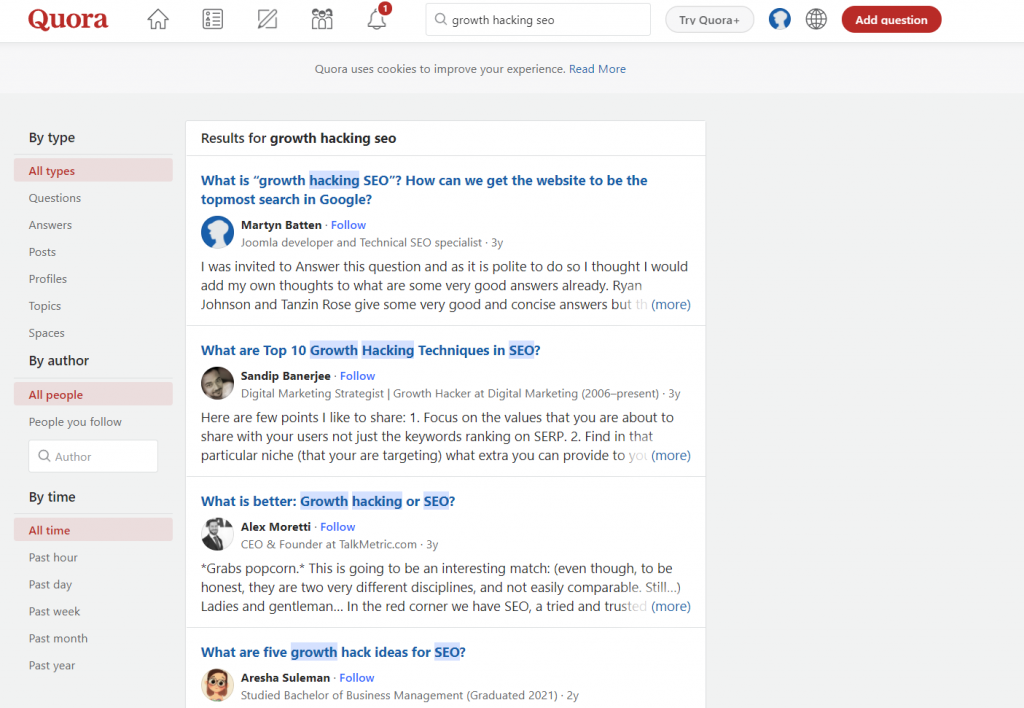Click 'Results for growth hacking seo' header
Image resolution: width=1024 pixels, height=708 pixels.
click(x=298, y=138)
